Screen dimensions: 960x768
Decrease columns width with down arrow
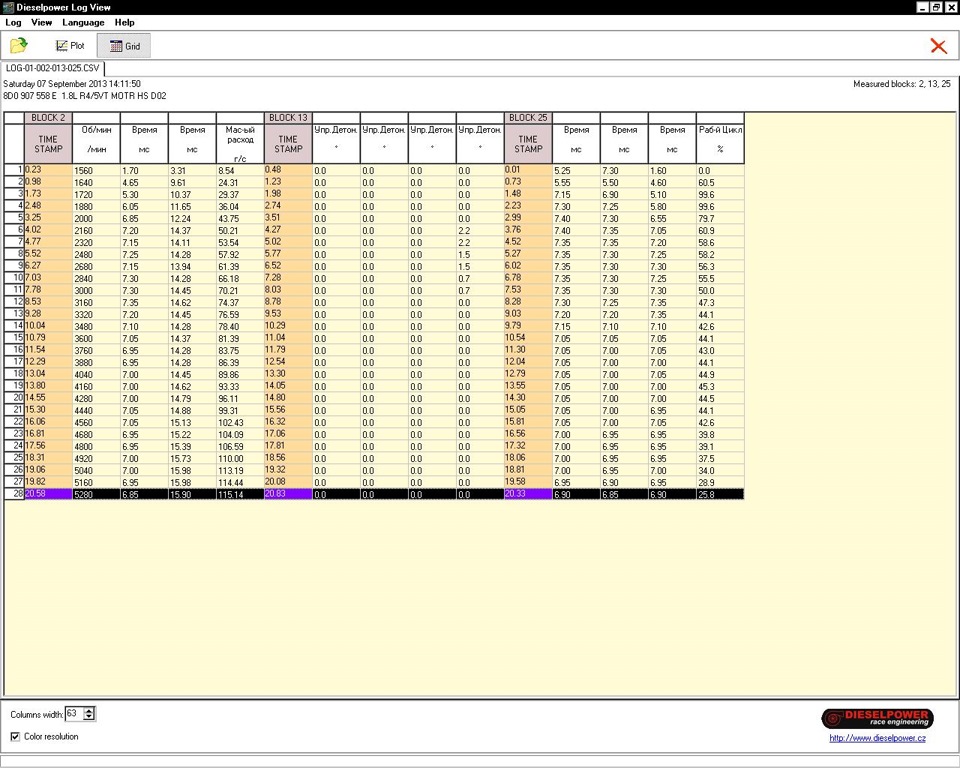click(x=89, y=717)
